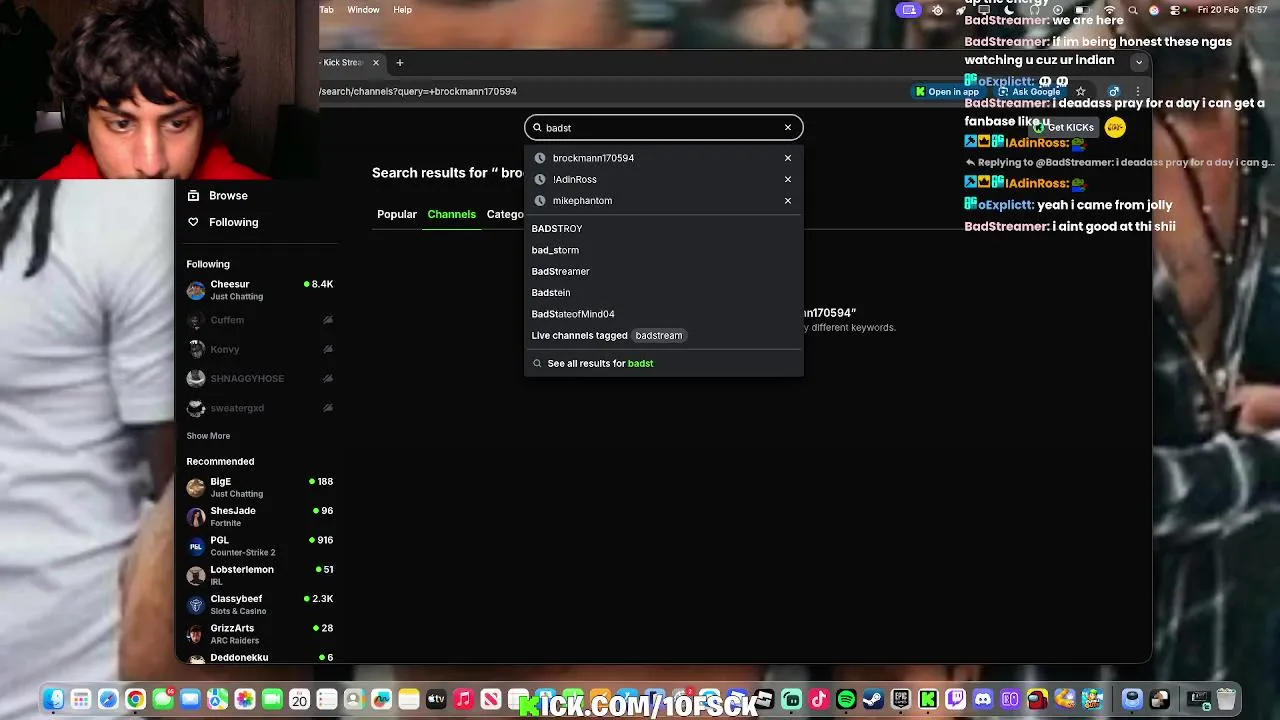Open Cheesur's live channel

260,290
